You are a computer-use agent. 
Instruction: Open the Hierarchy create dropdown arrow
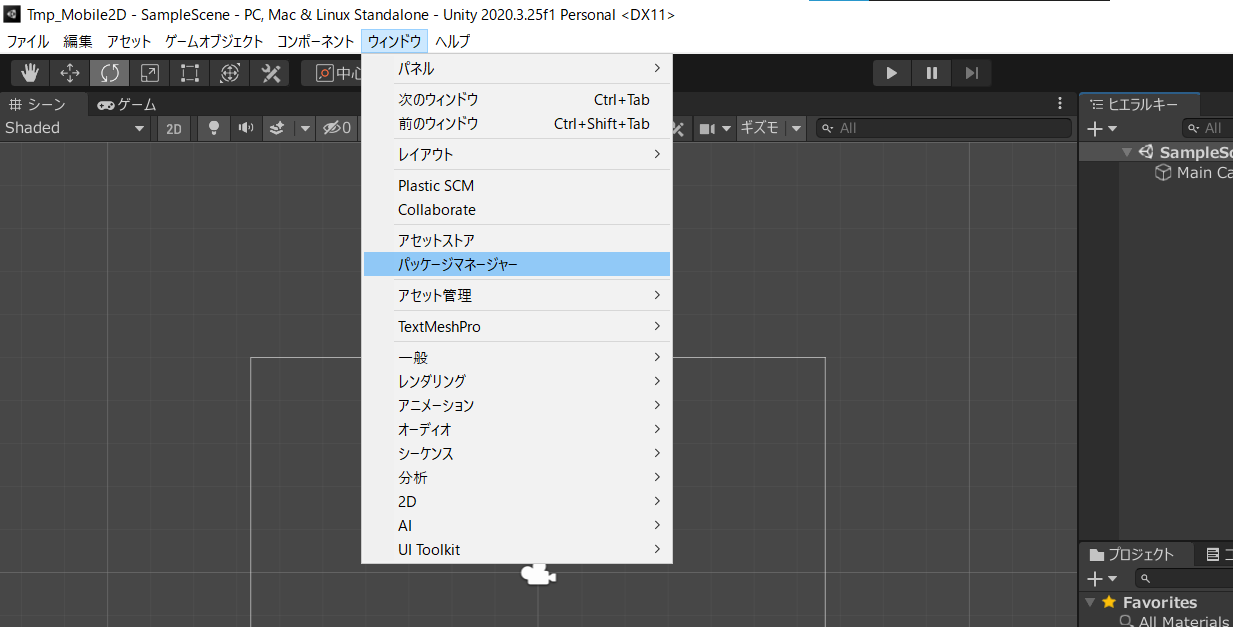1112,129
